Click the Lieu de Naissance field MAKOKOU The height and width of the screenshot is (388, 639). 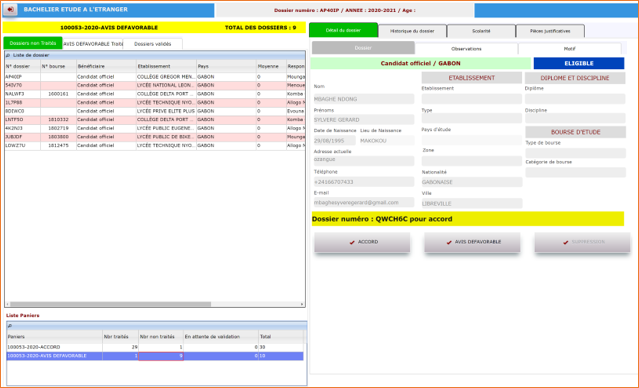(386, 141)
